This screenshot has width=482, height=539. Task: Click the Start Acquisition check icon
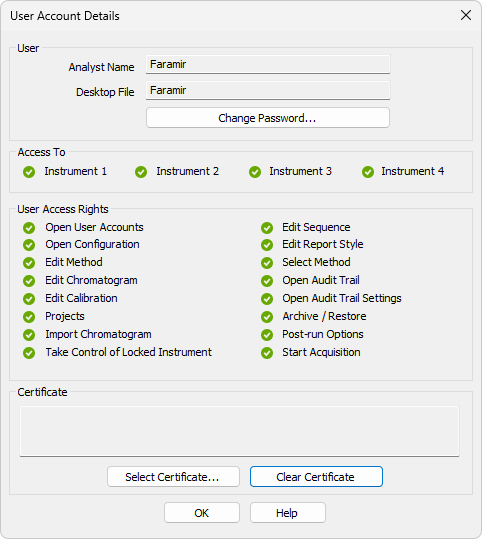click(x=267, y=353)
